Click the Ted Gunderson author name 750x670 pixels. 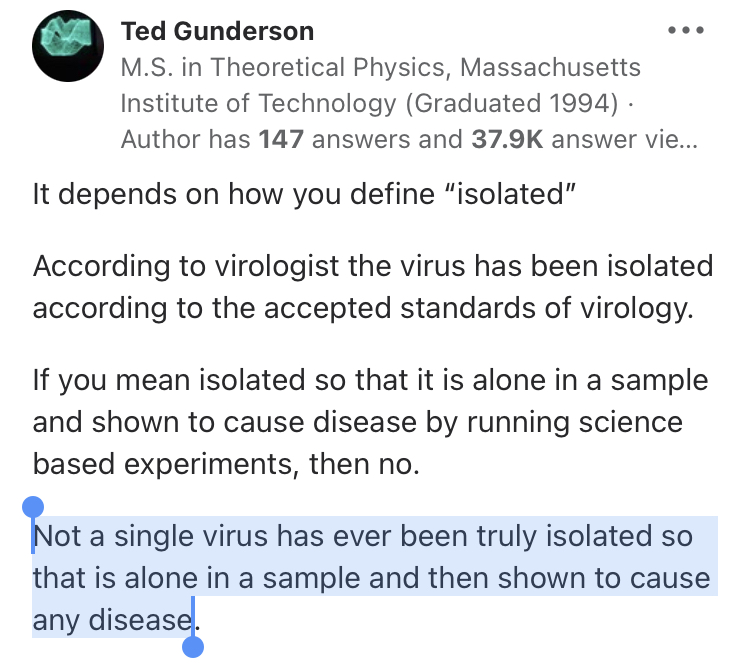217,32
